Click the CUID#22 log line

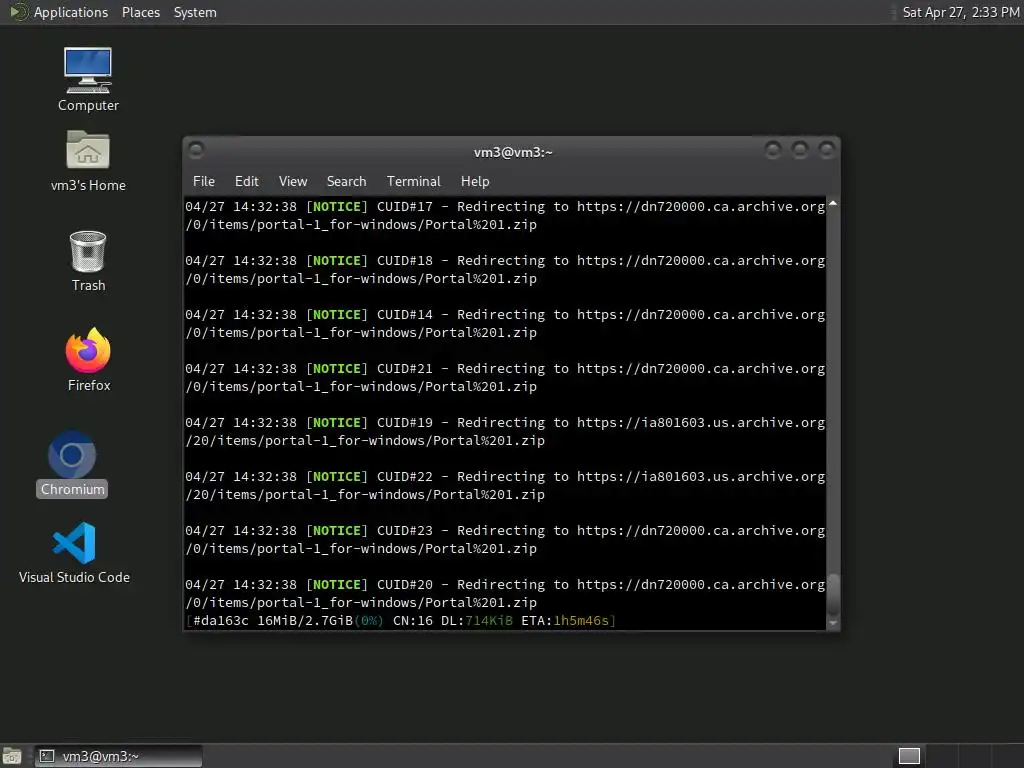505,486
